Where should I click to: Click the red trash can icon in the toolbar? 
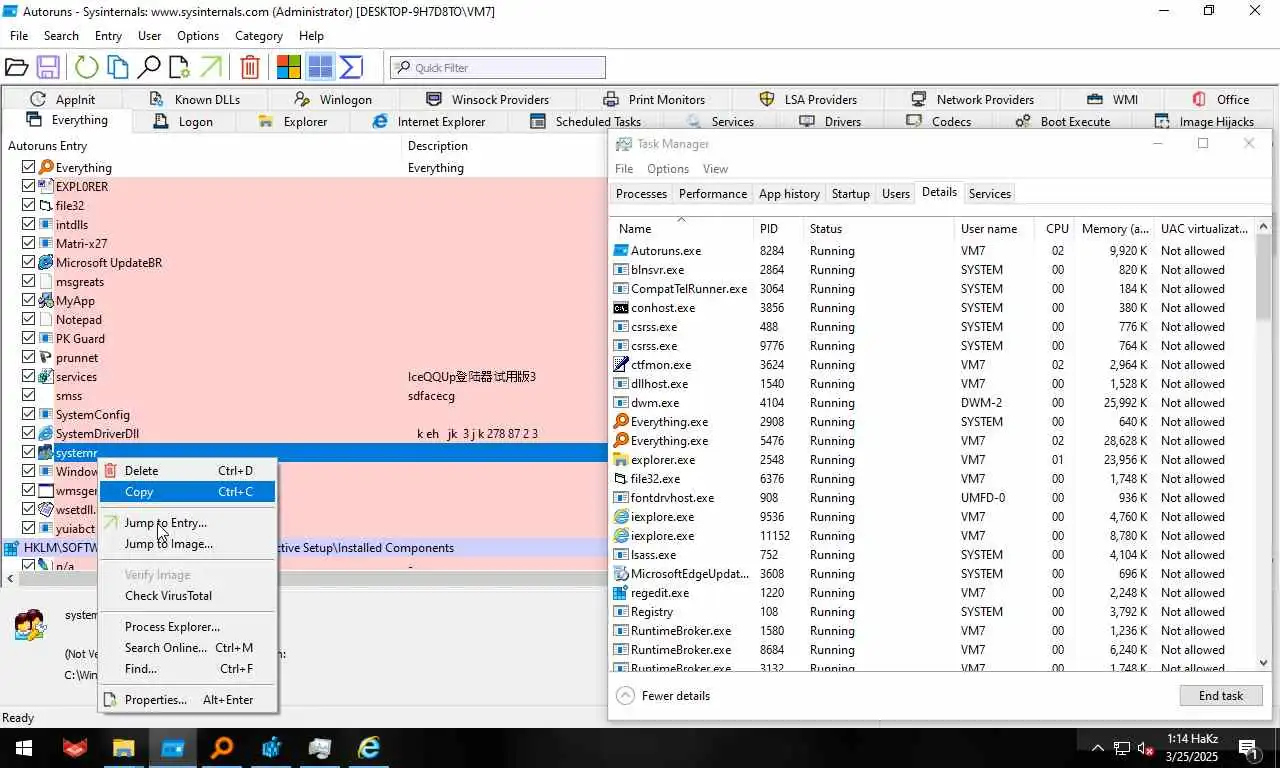pos(250,67)
